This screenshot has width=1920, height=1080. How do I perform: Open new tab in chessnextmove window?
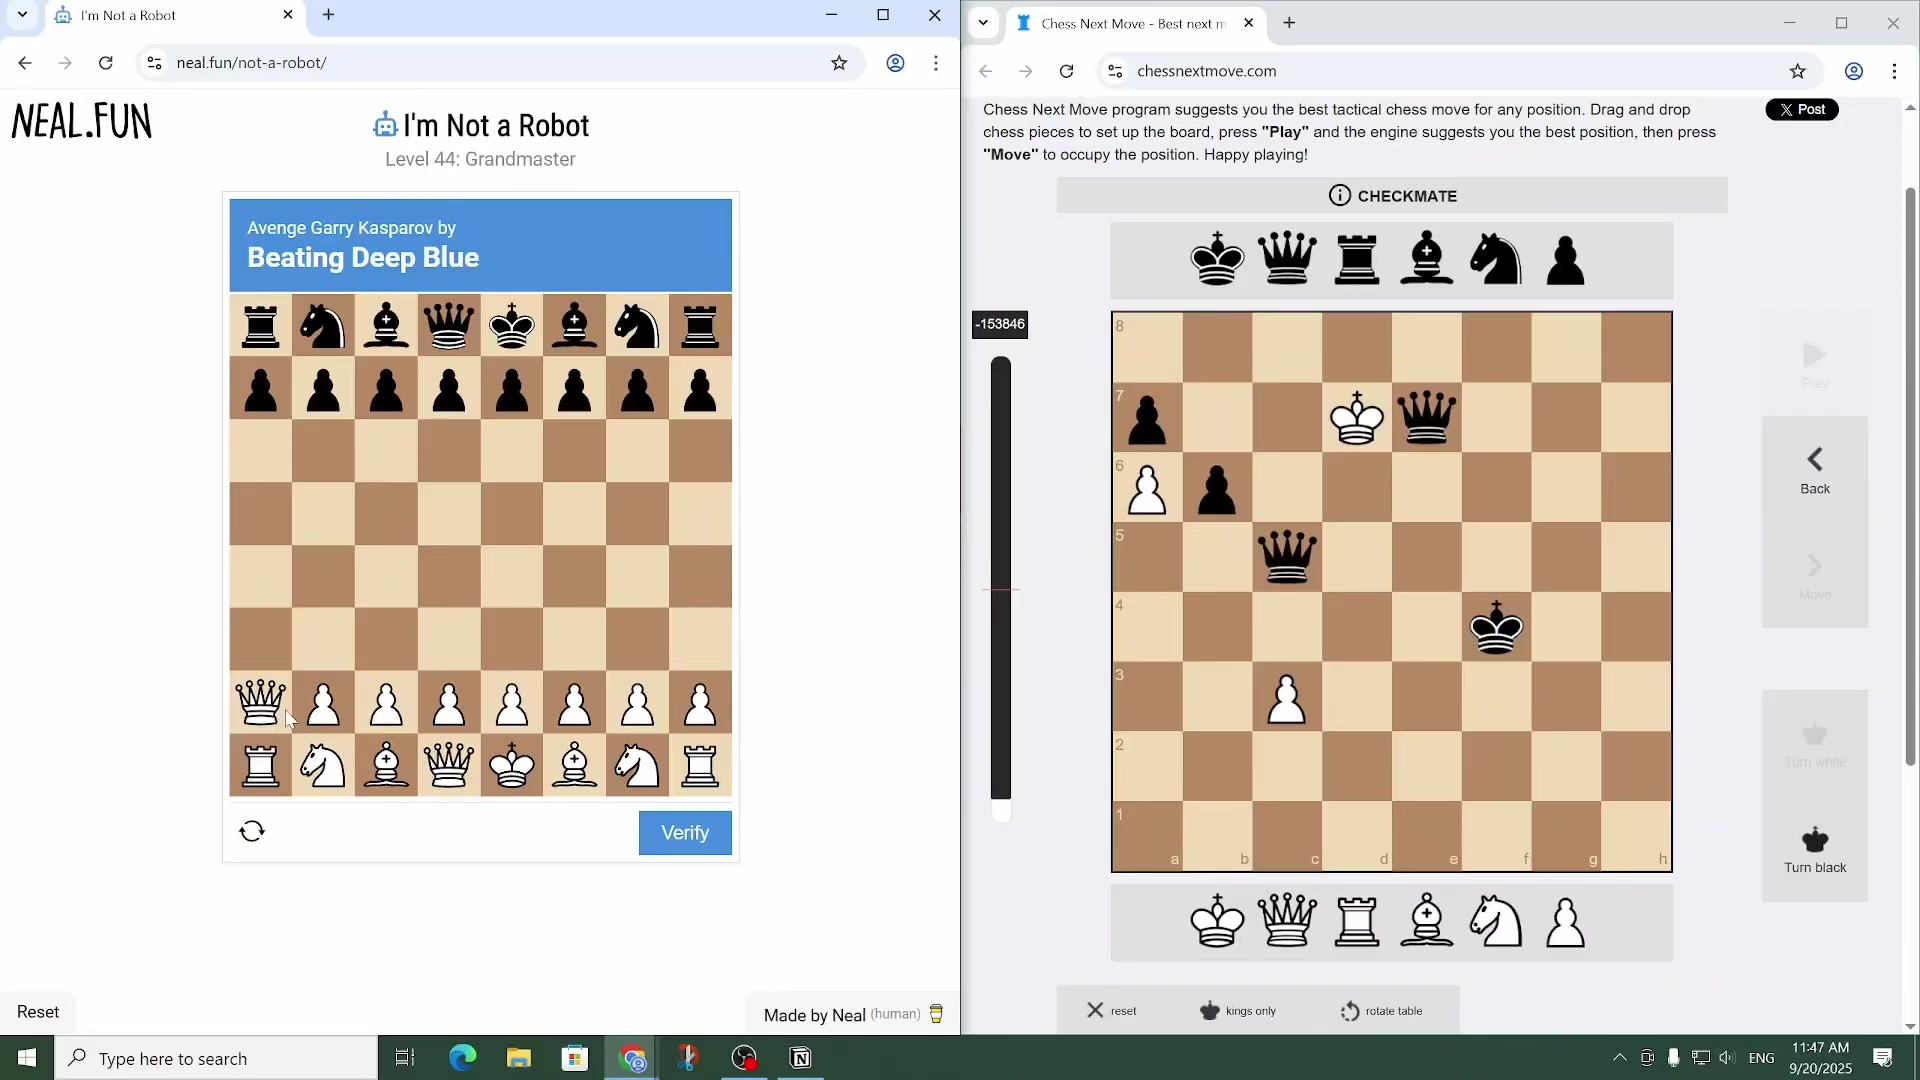click(1289, 23)
